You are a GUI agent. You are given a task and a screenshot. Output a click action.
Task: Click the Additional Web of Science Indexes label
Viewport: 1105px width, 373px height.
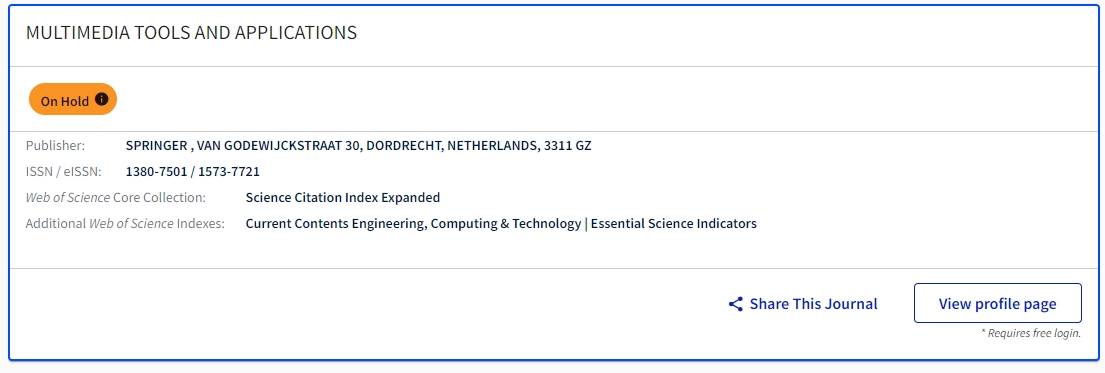click(x=125, y=224)
